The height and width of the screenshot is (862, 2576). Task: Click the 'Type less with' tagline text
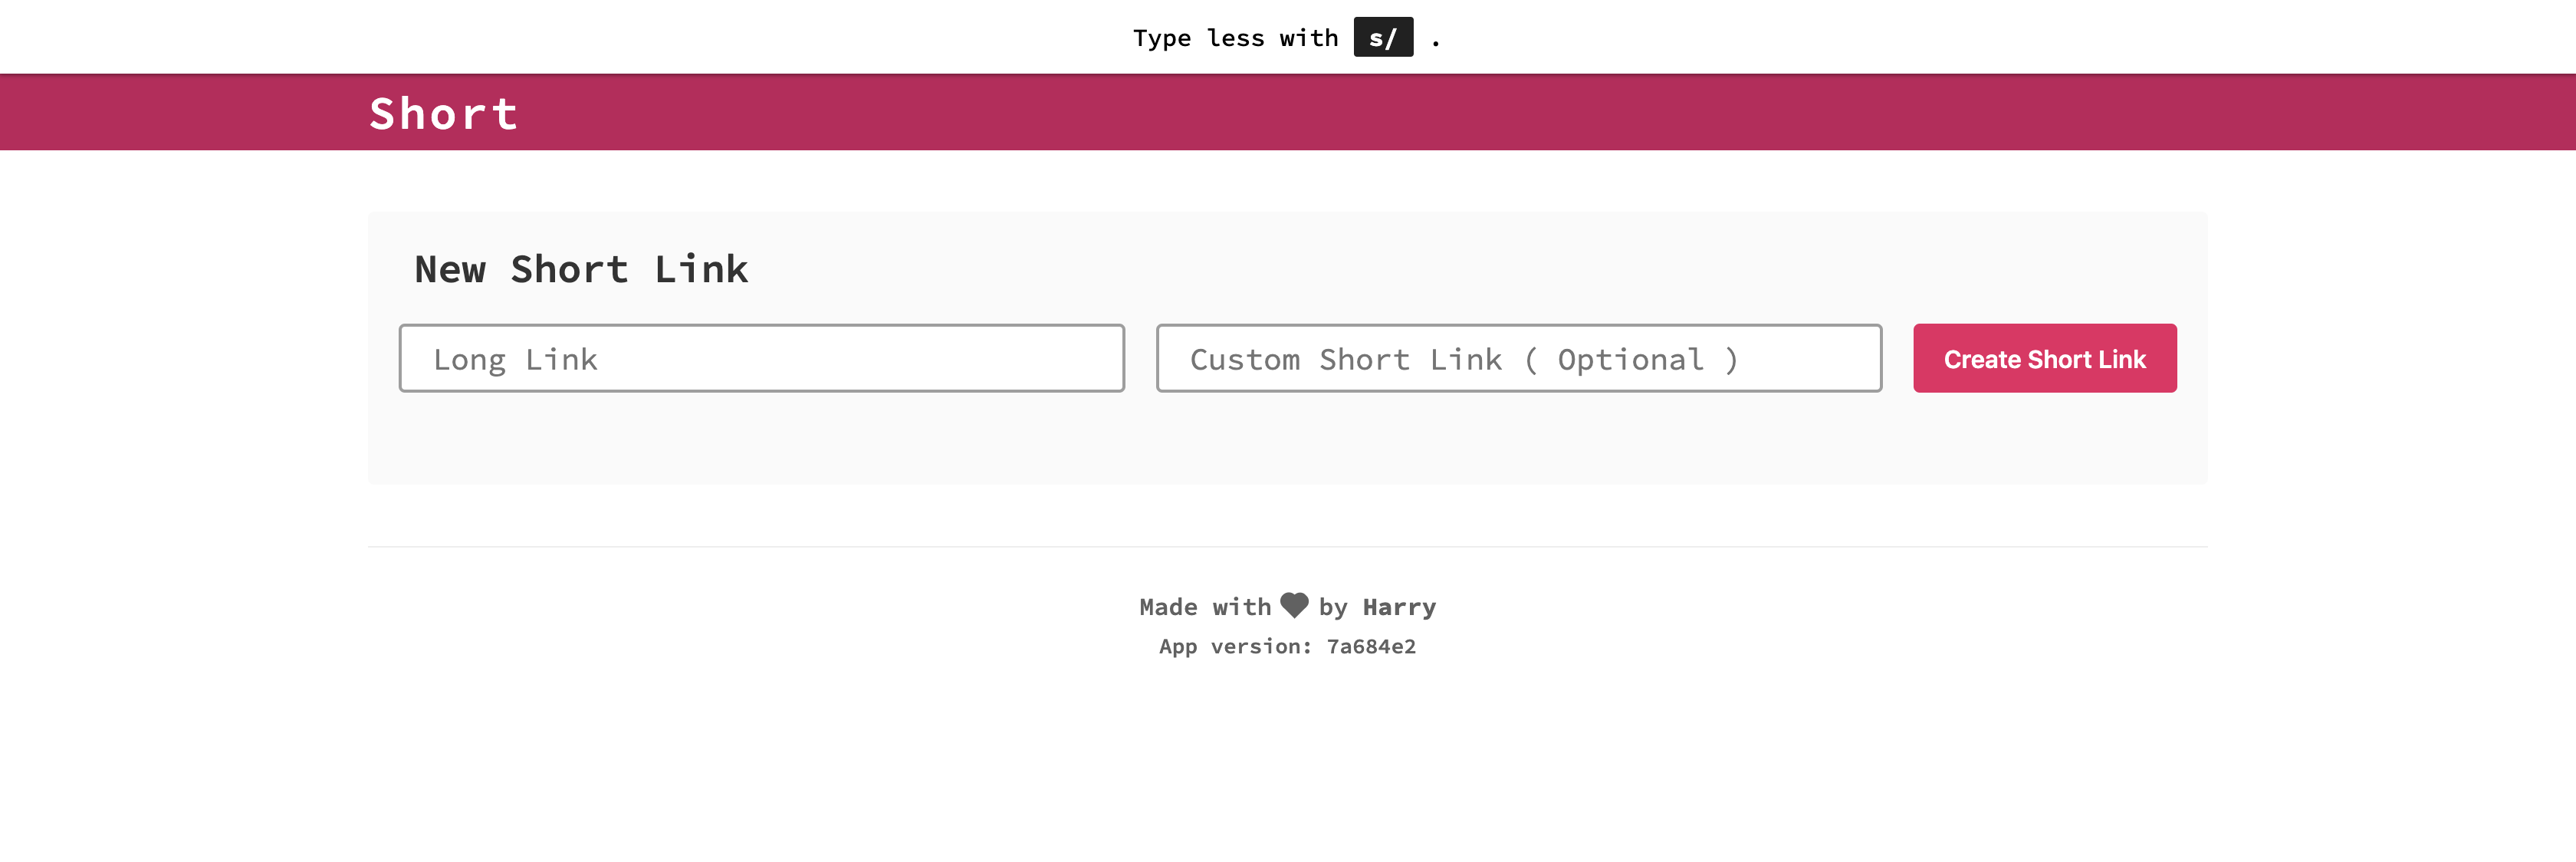pyautogui.click(x=1235, y=38)
